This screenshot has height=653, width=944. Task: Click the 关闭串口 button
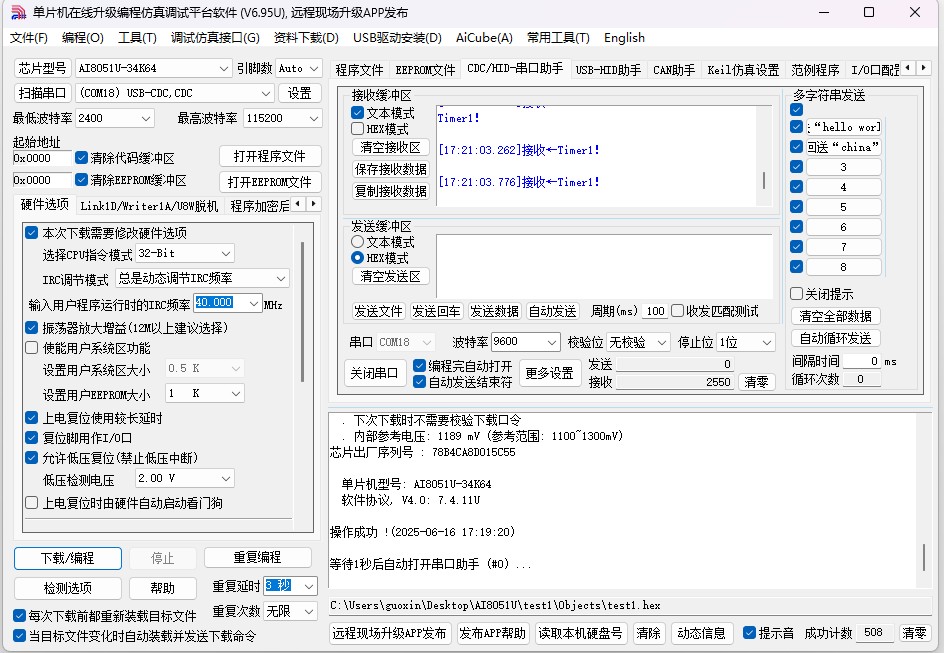[x=374, y=373]
